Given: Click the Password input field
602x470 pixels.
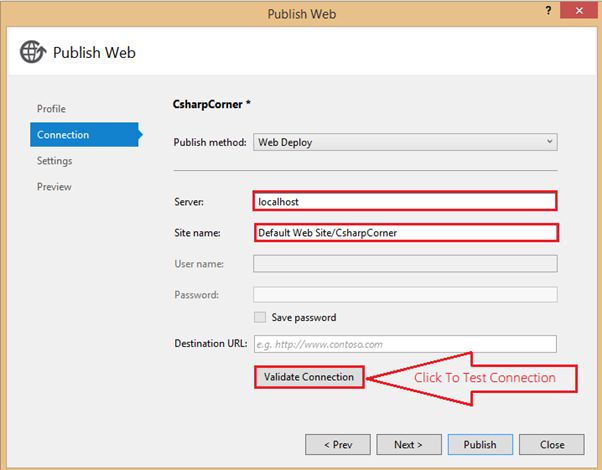Looking at the screenshot, I should pos(404,295).
